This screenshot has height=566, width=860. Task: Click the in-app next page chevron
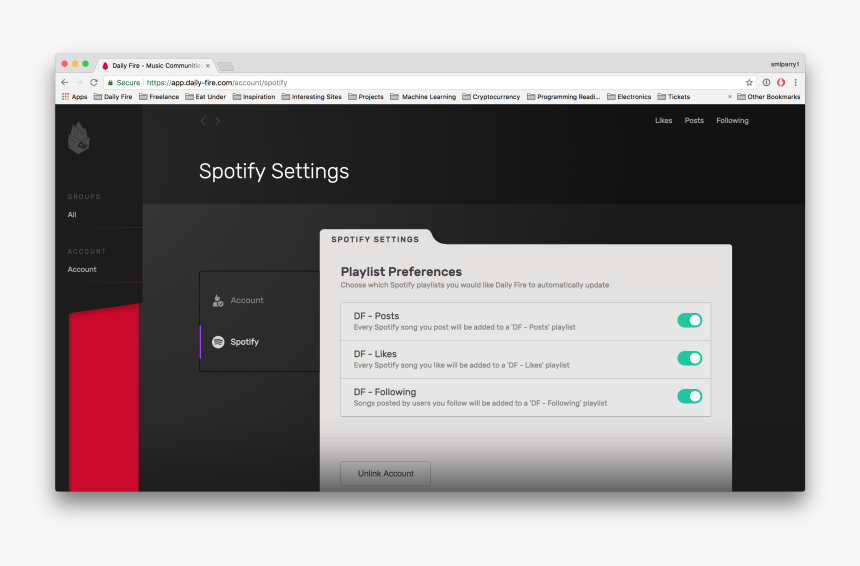(x=218, y=121)
